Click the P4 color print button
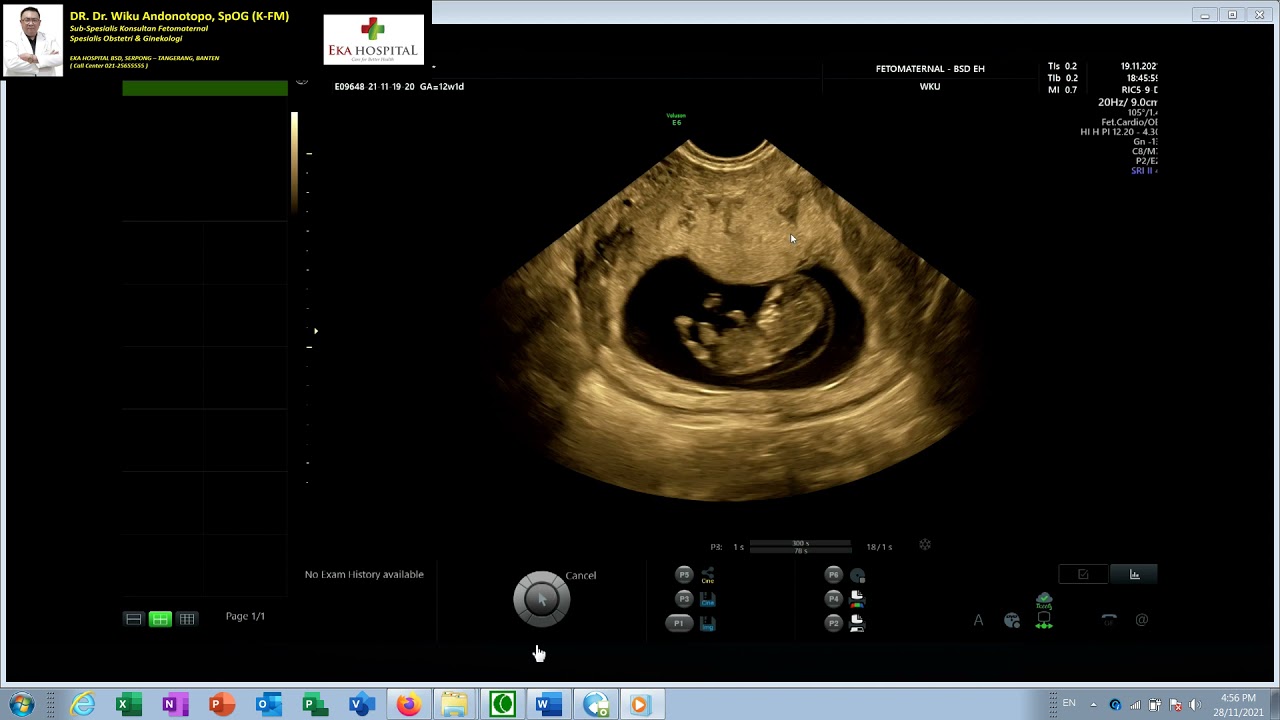The image size is (1280, 720). (x=833, y=599)
